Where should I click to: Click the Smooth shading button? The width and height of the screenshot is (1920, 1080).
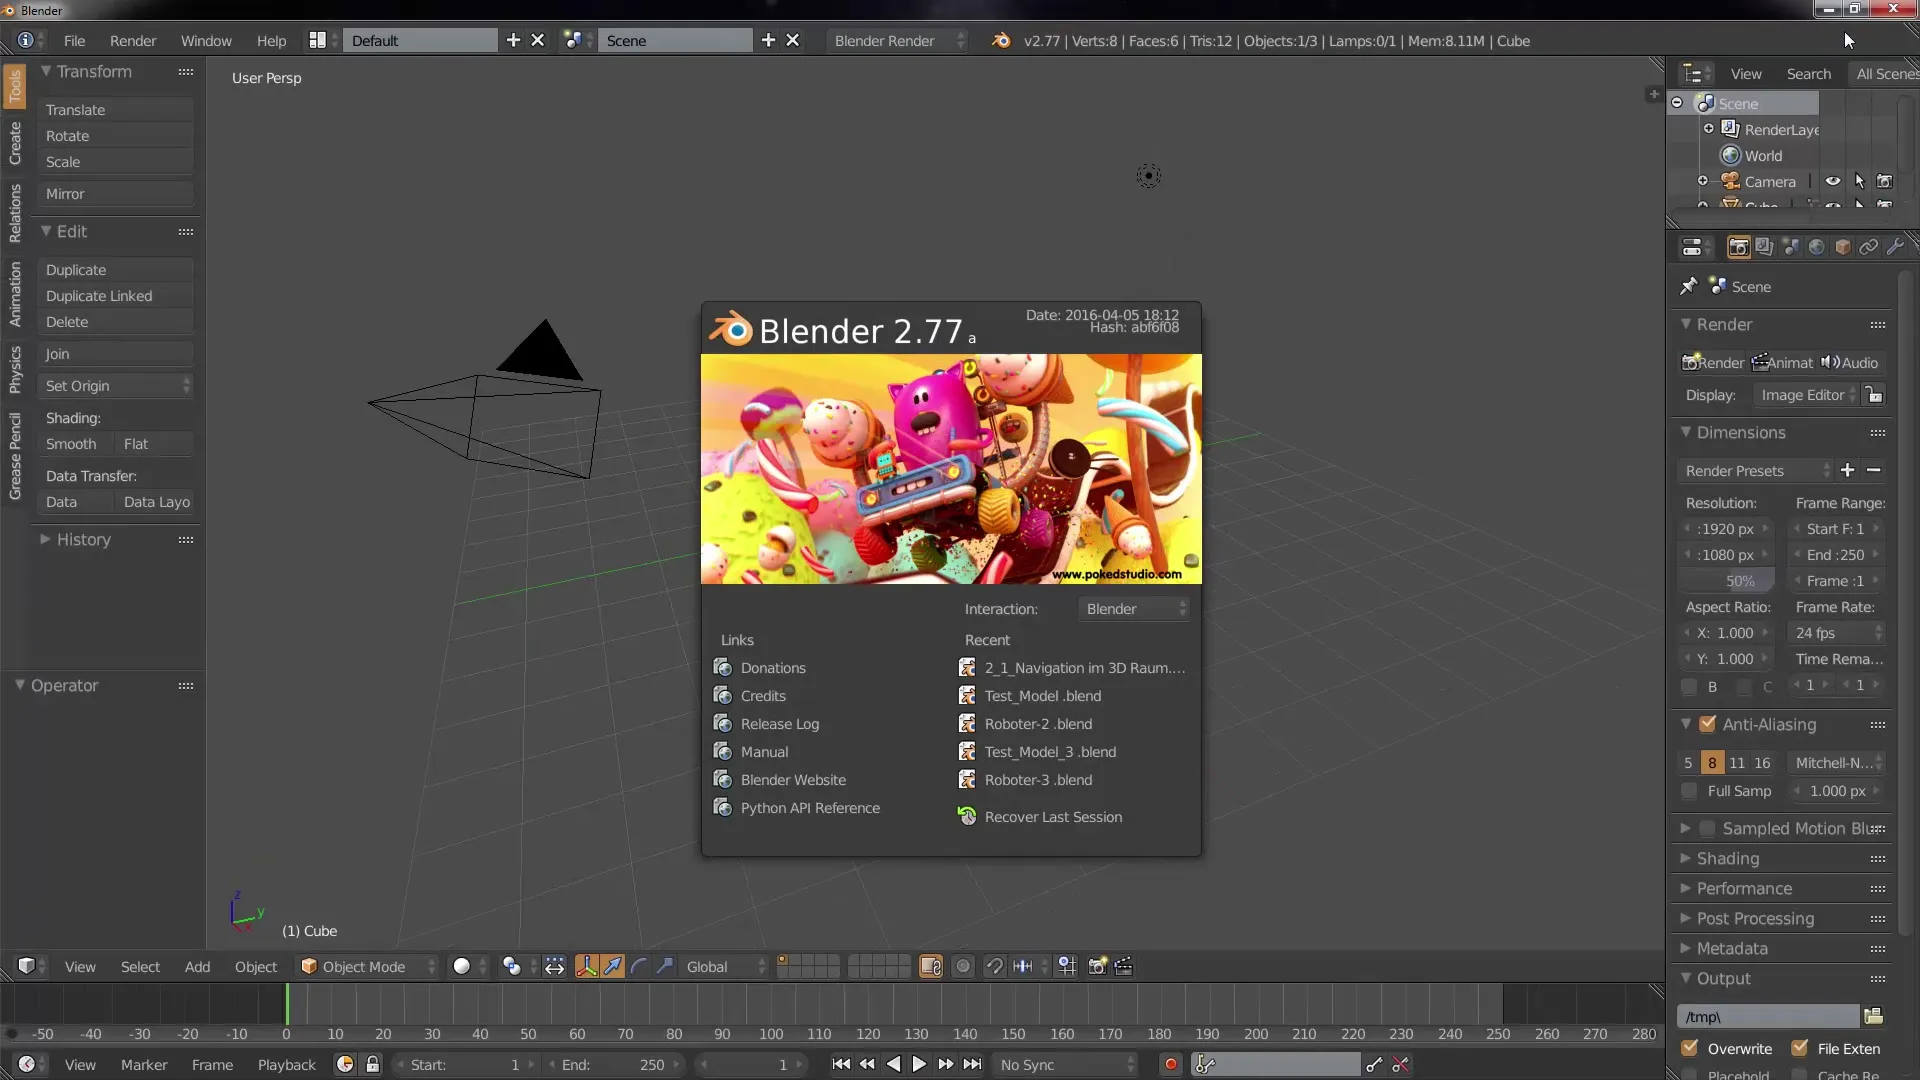click(75, 443)
